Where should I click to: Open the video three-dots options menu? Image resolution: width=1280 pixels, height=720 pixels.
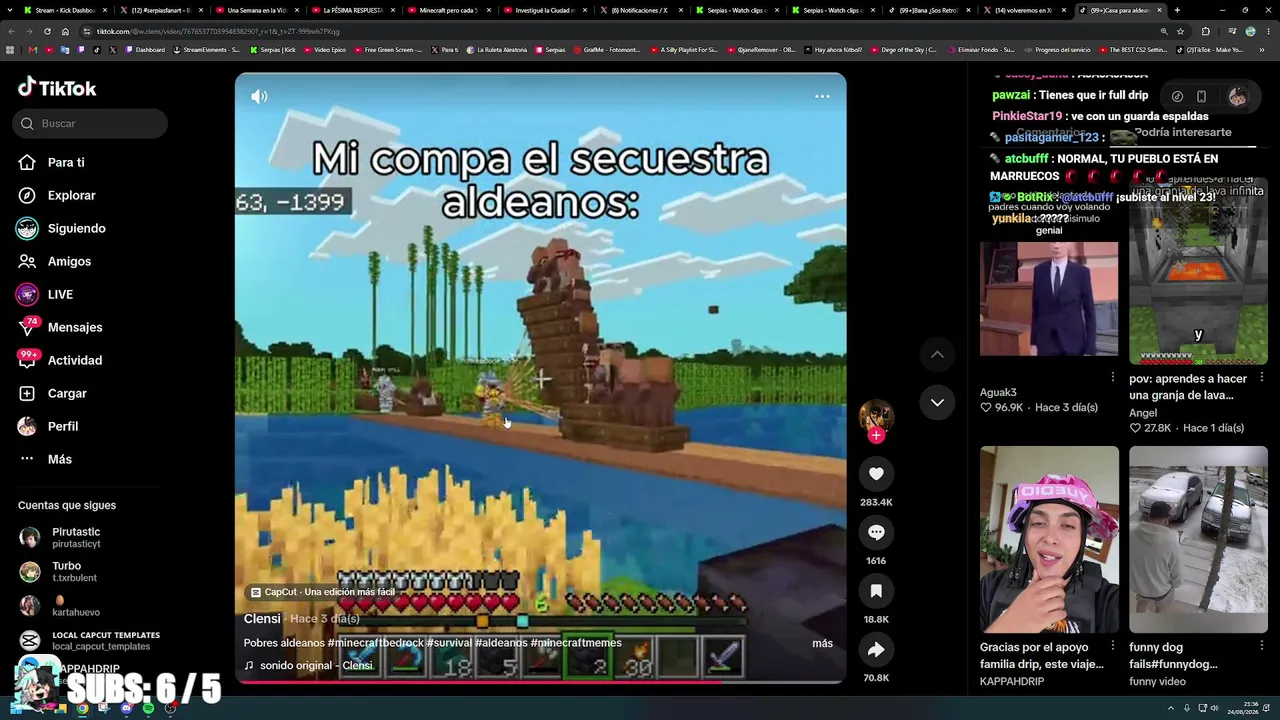pyautogui.click(x=822, y=96)
